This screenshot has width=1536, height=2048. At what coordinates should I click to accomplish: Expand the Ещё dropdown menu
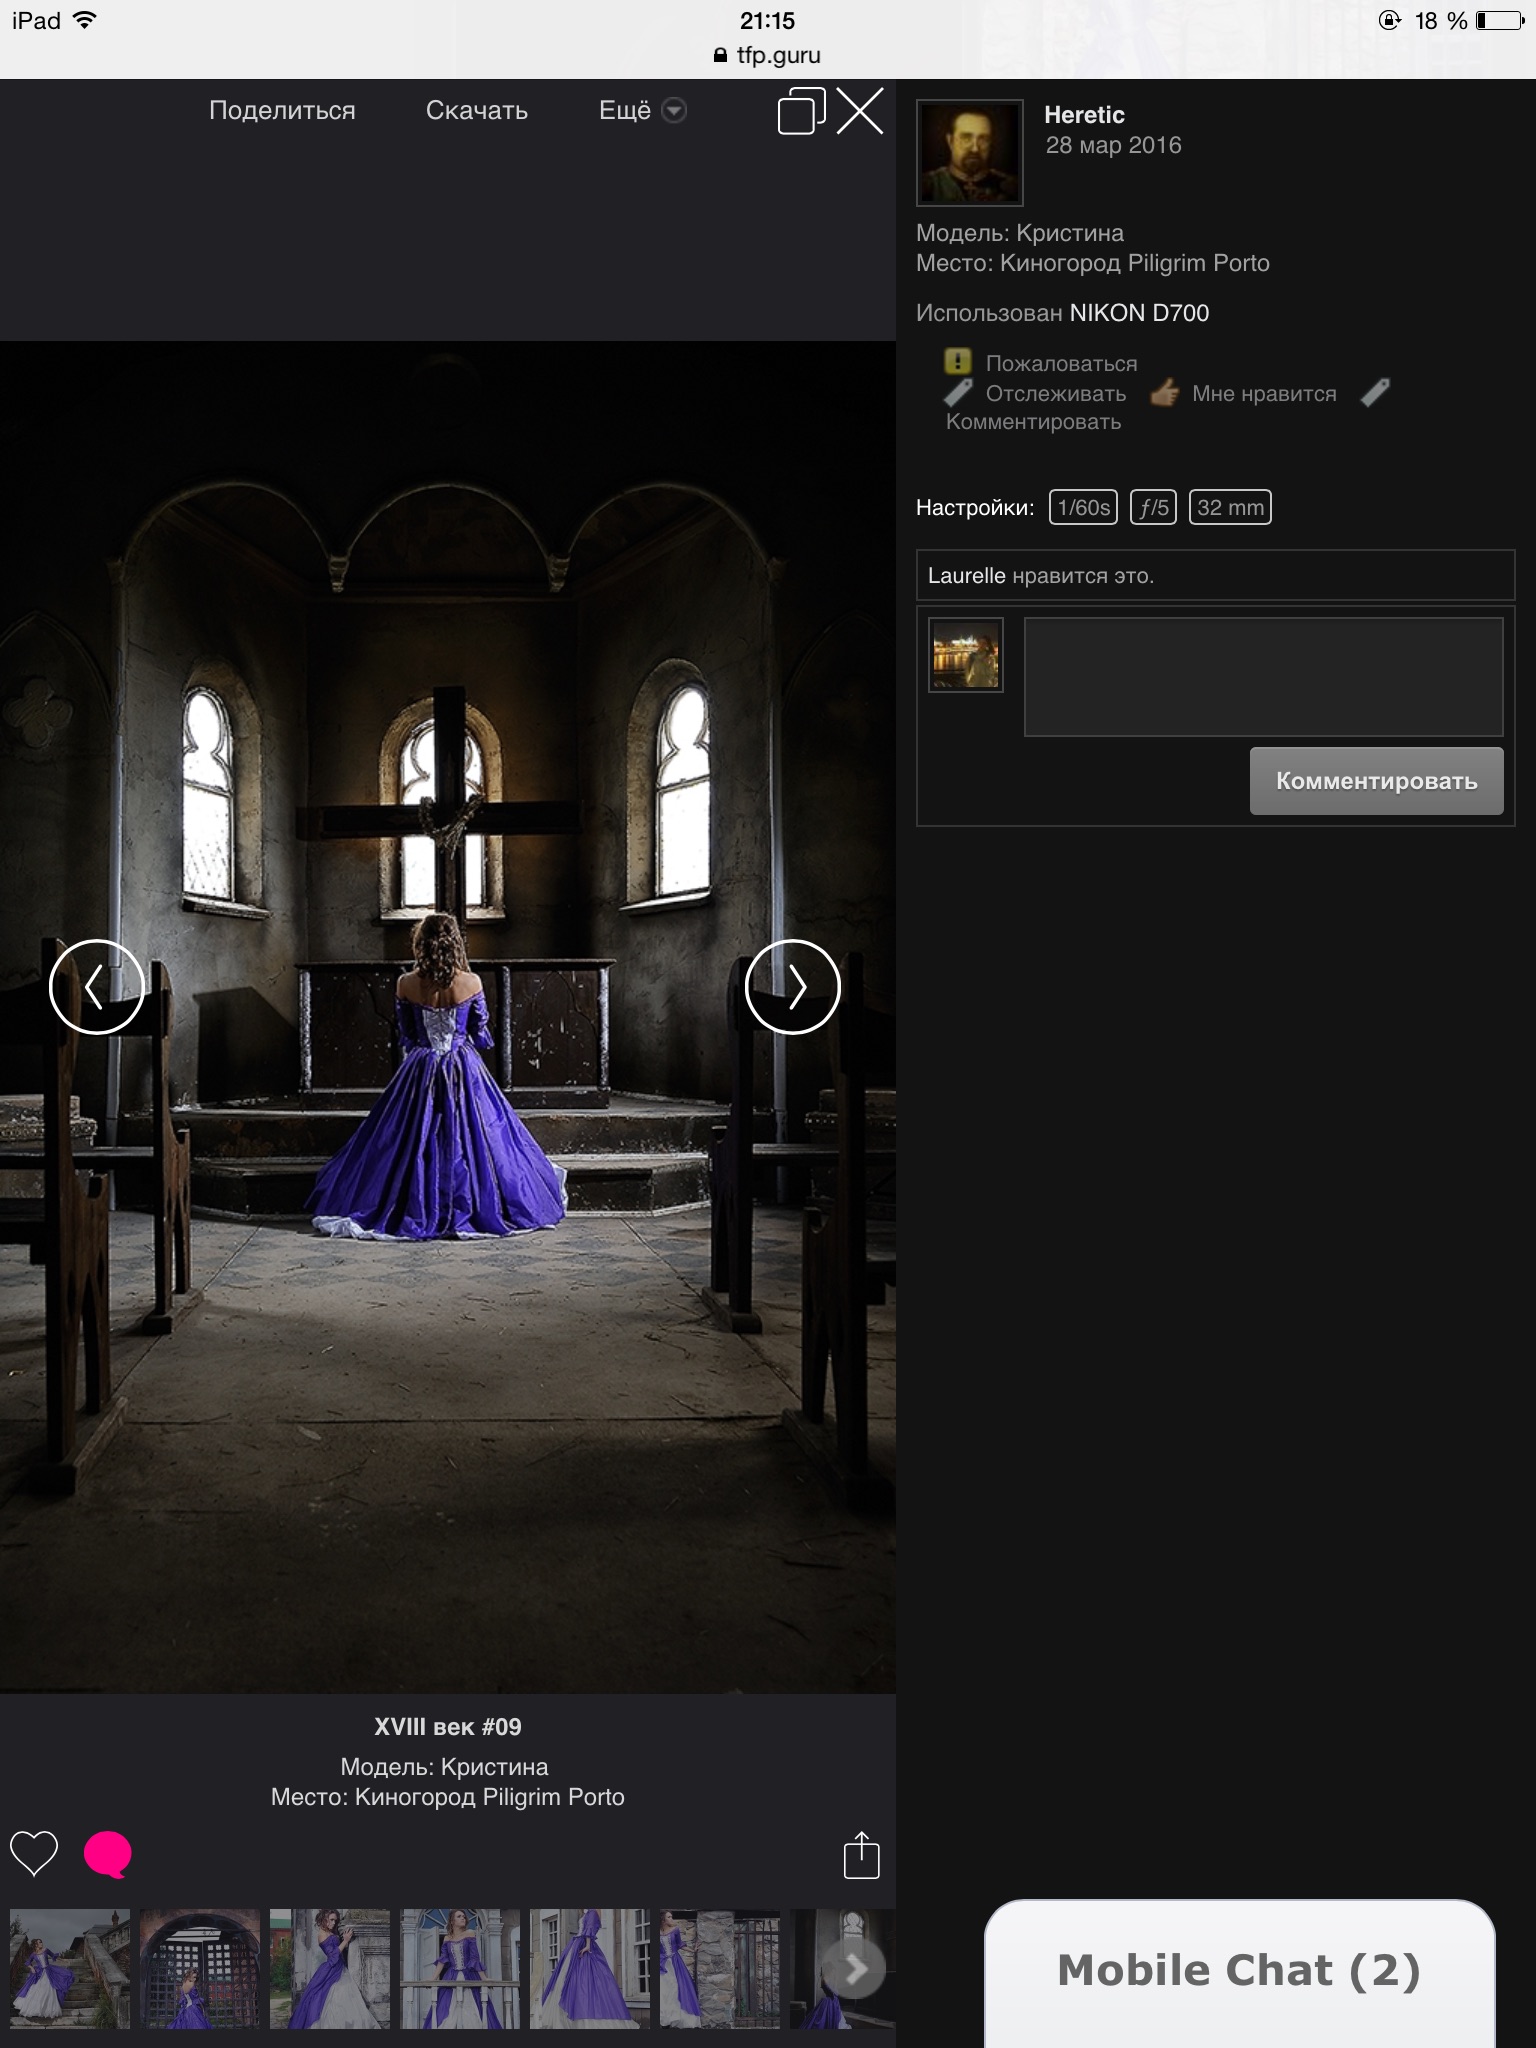click(641, 111)
